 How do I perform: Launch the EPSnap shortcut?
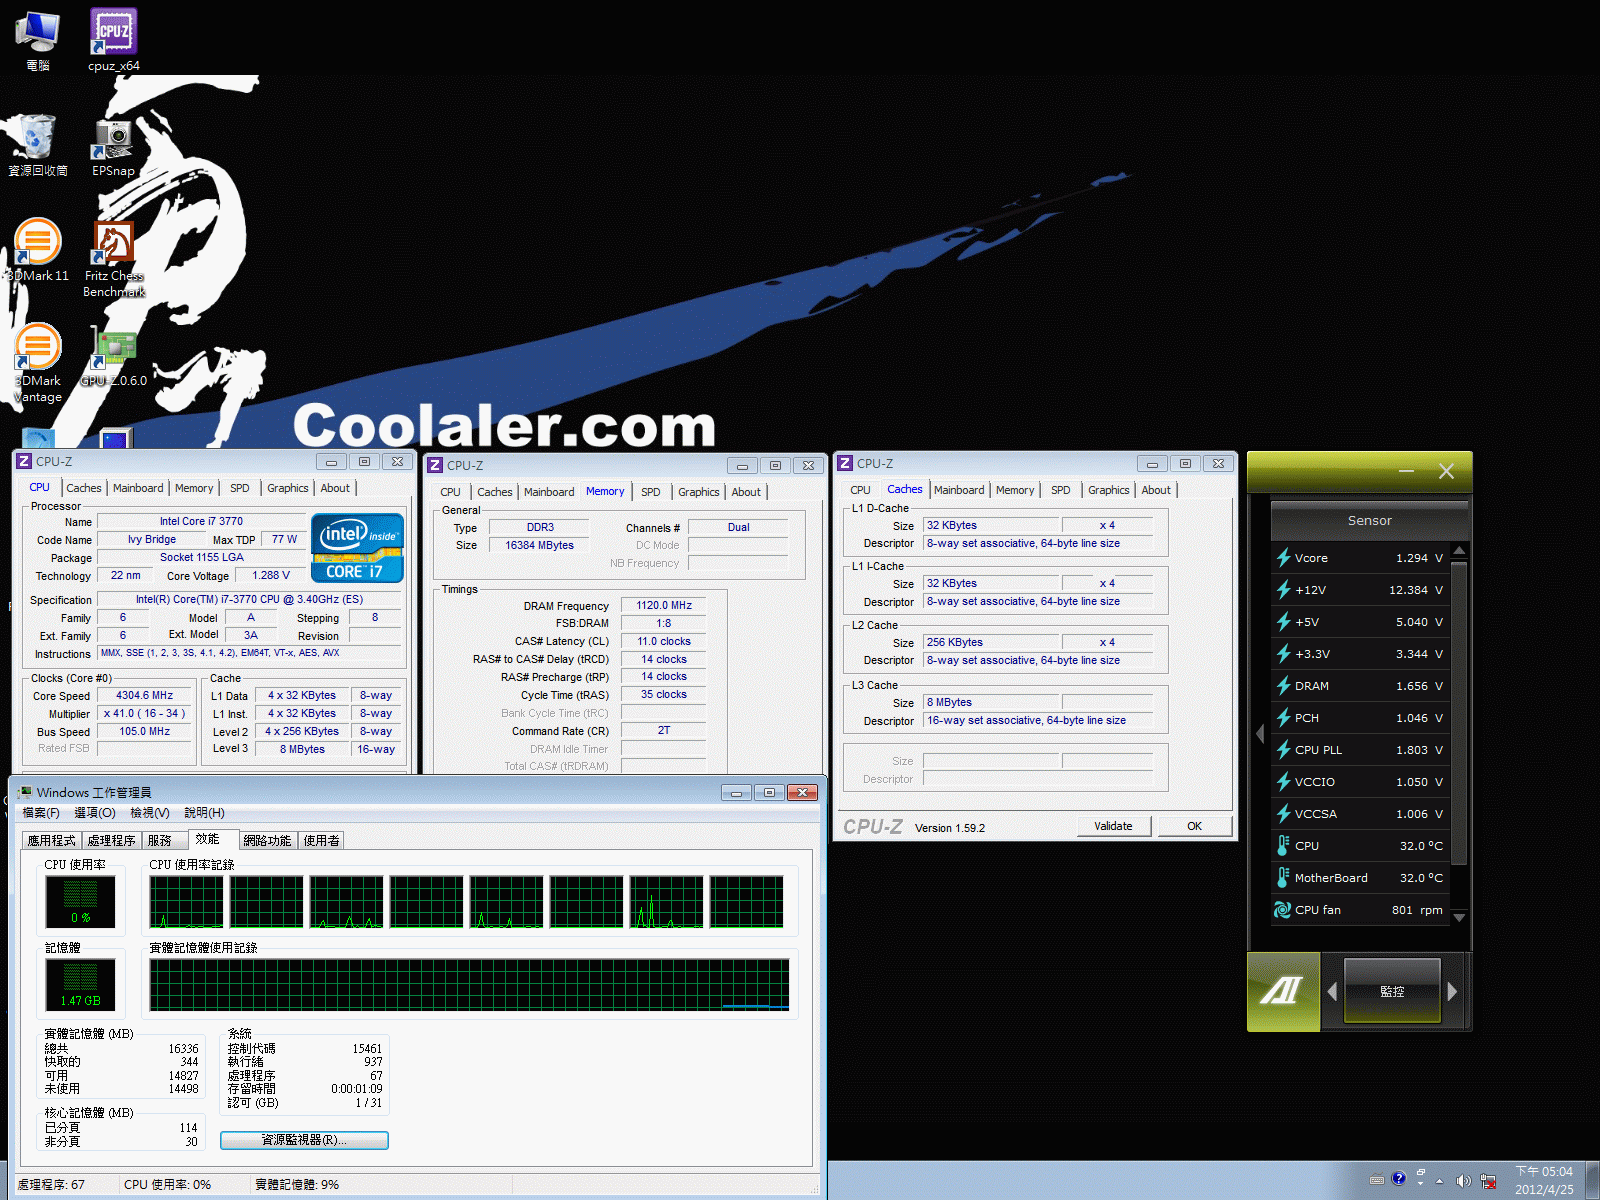(x=114, y=146)
